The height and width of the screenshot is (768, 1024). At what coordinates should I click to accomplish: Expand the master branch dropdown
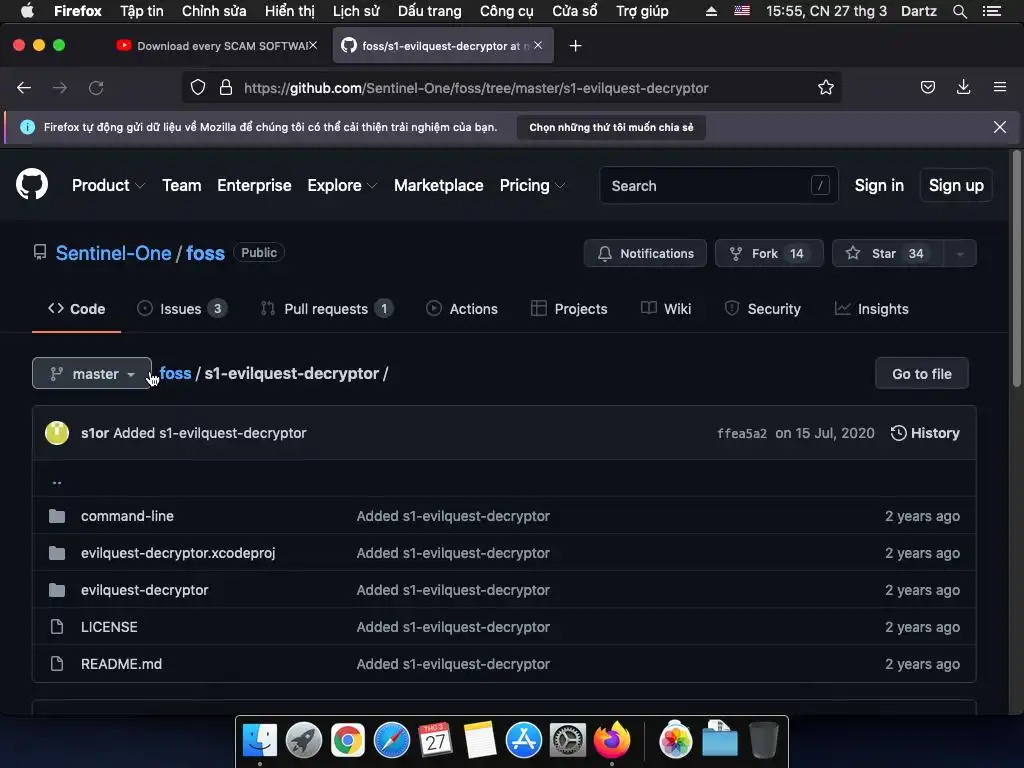(91, 374)
